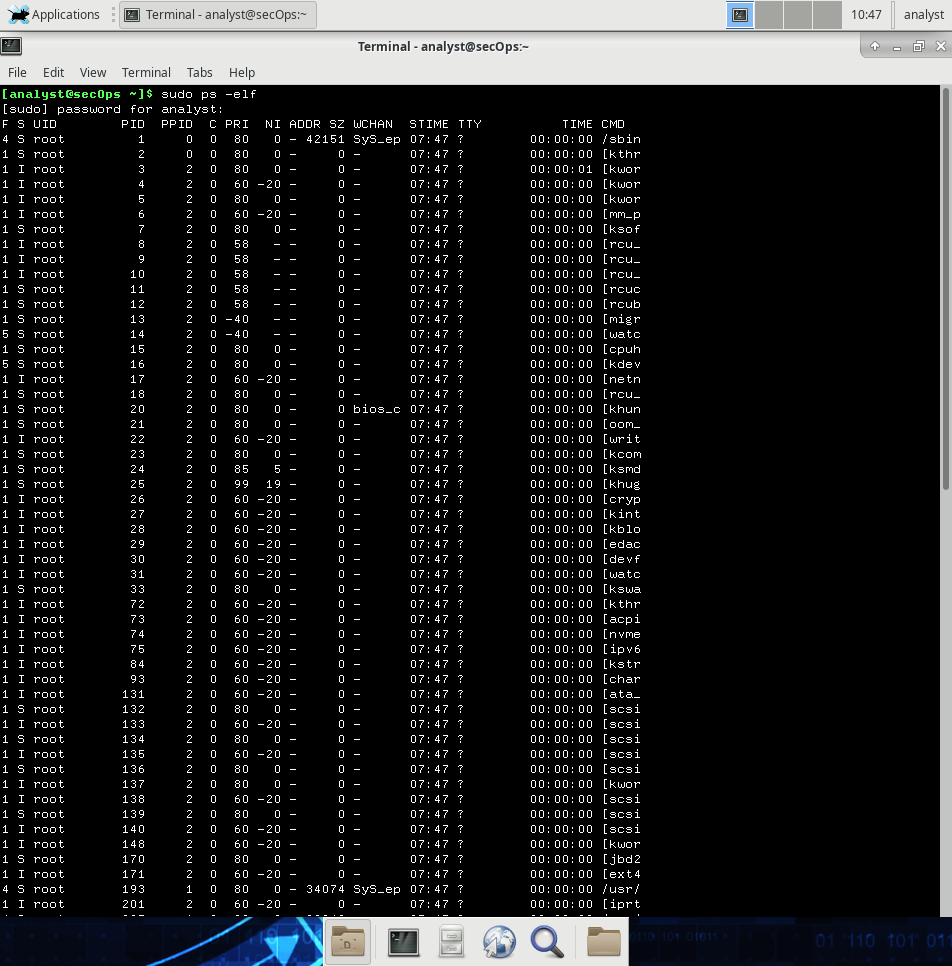Screen dimensions: 952x966
Task: Minimize the Terminal window
Action: 897,47
